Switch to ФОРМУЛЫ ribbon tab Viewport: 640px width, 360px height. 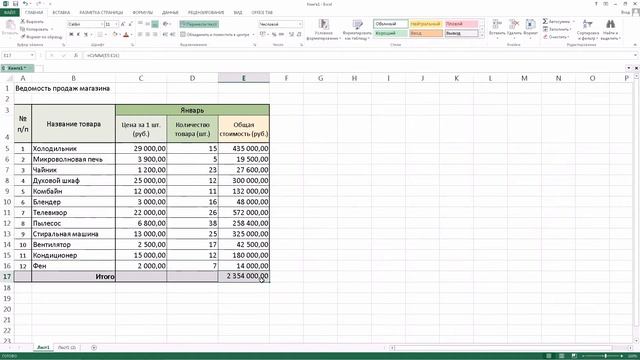point(142,12)
